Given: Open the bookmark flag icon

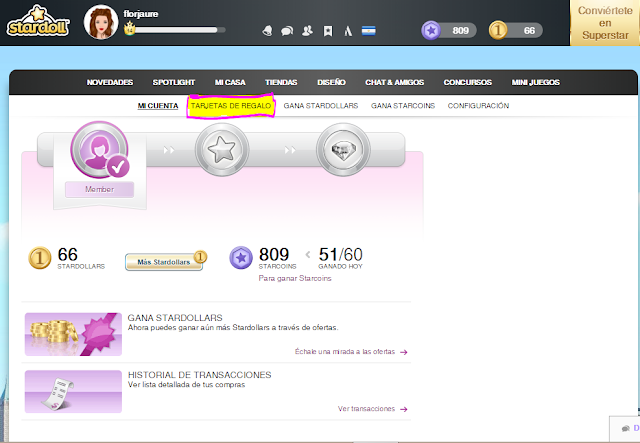Looking at the screenshot, I should point(328,31).
